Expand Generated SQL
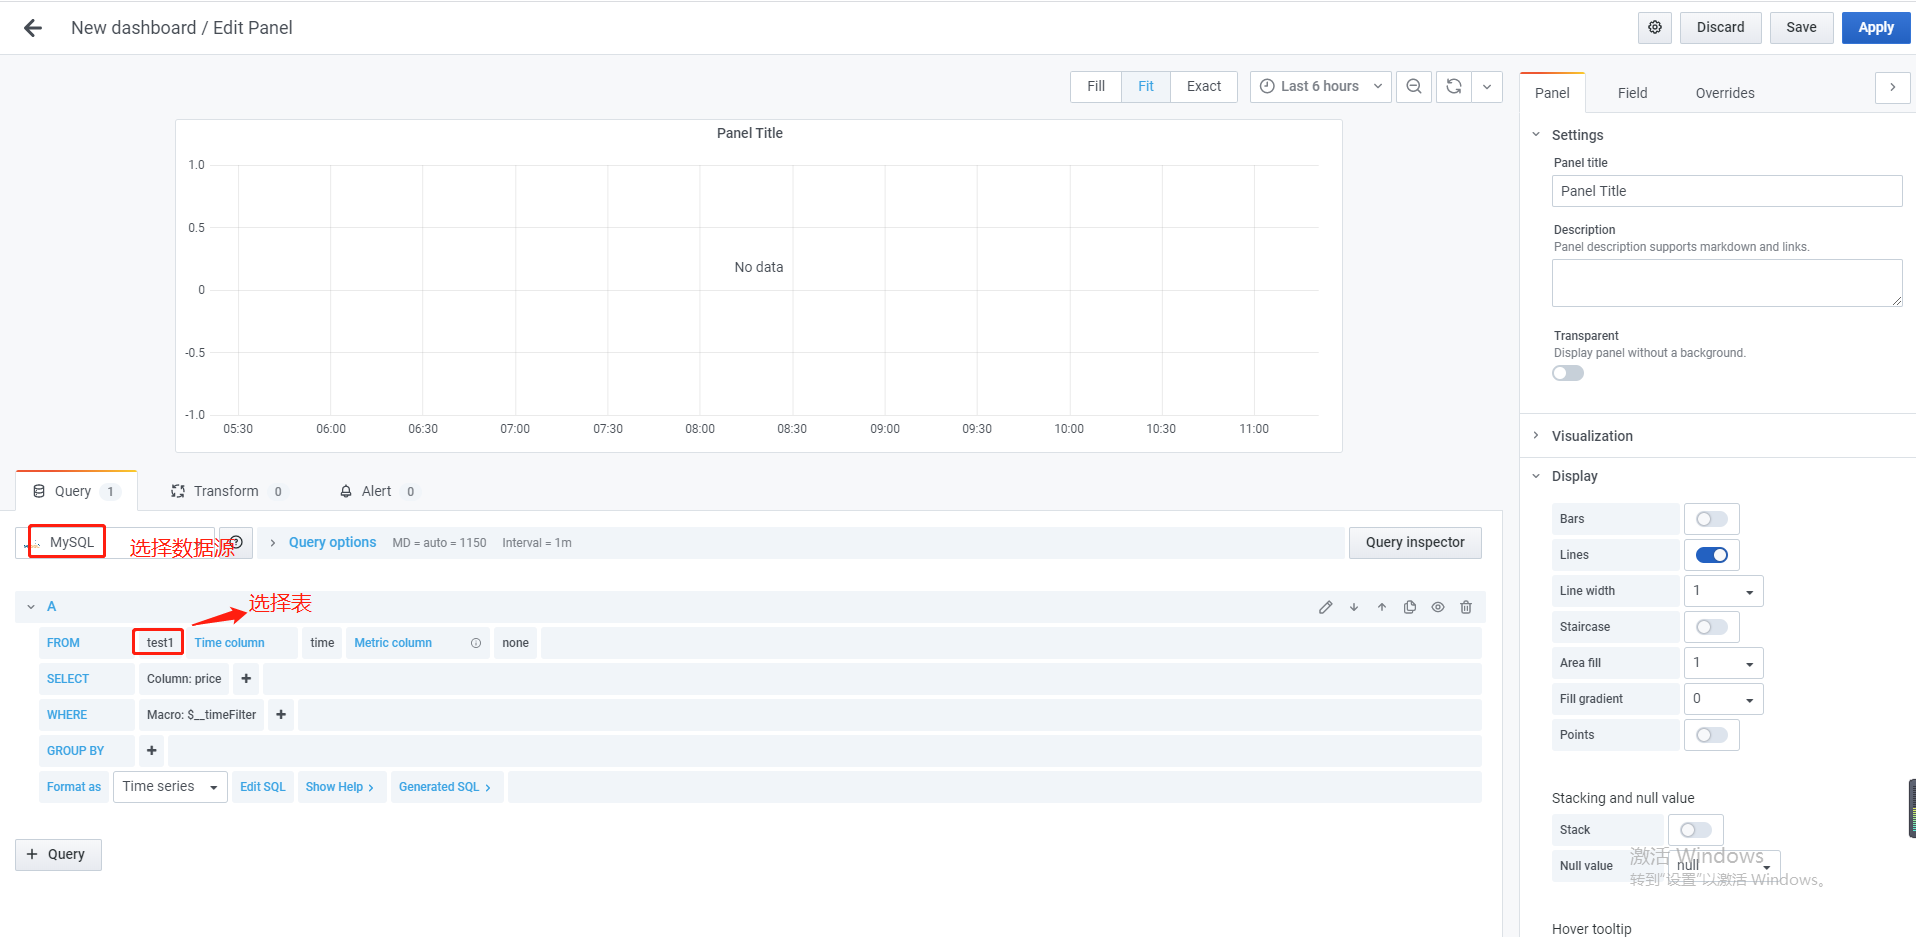This screenshot has width=1916, height=937. 445,787
